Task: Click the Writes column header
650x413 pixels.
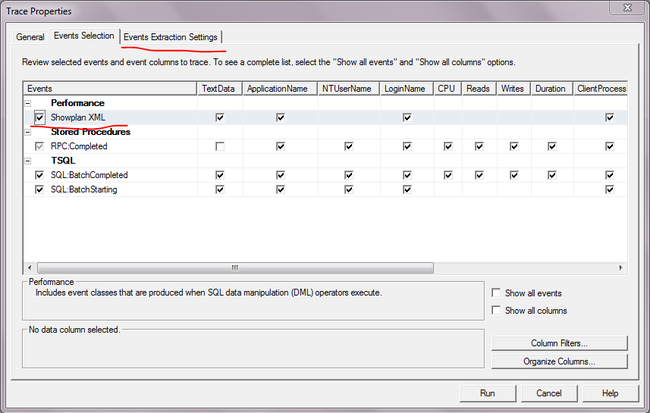Action: (514, 89)
